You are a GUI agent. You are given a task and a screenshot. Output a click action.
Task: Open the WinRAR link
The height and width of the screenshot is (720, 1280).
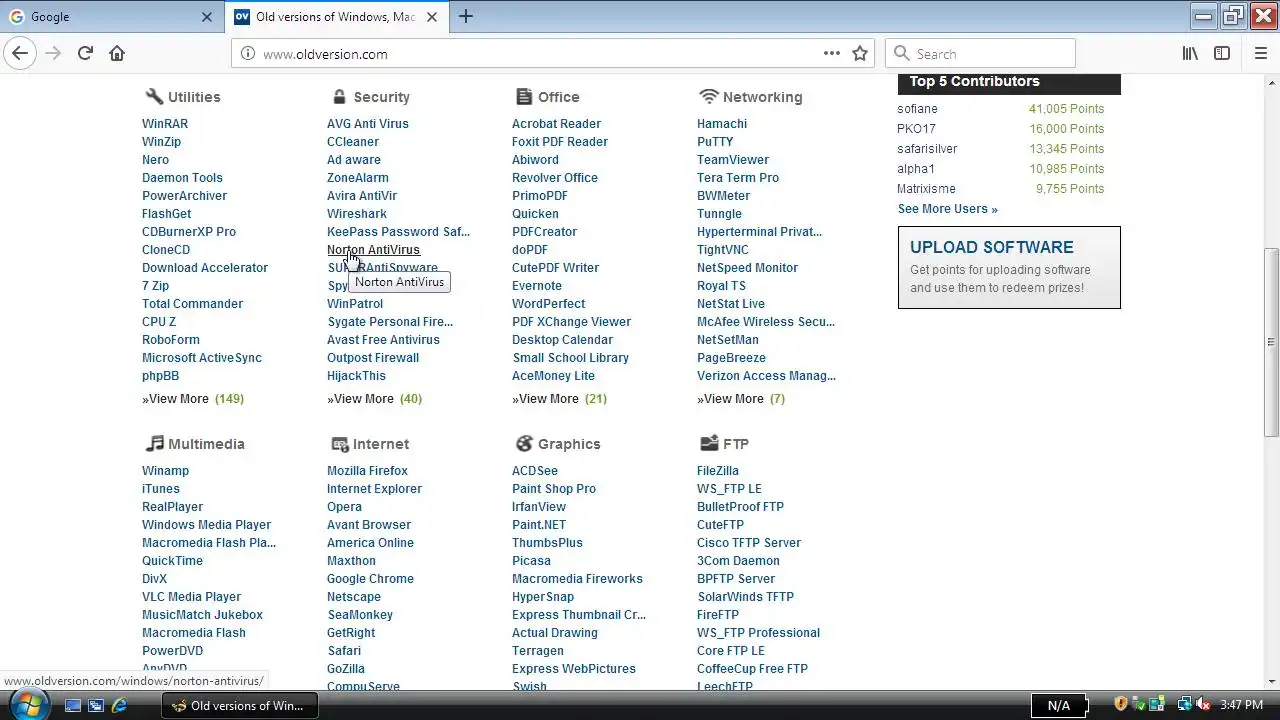click(x=165, y=124)
